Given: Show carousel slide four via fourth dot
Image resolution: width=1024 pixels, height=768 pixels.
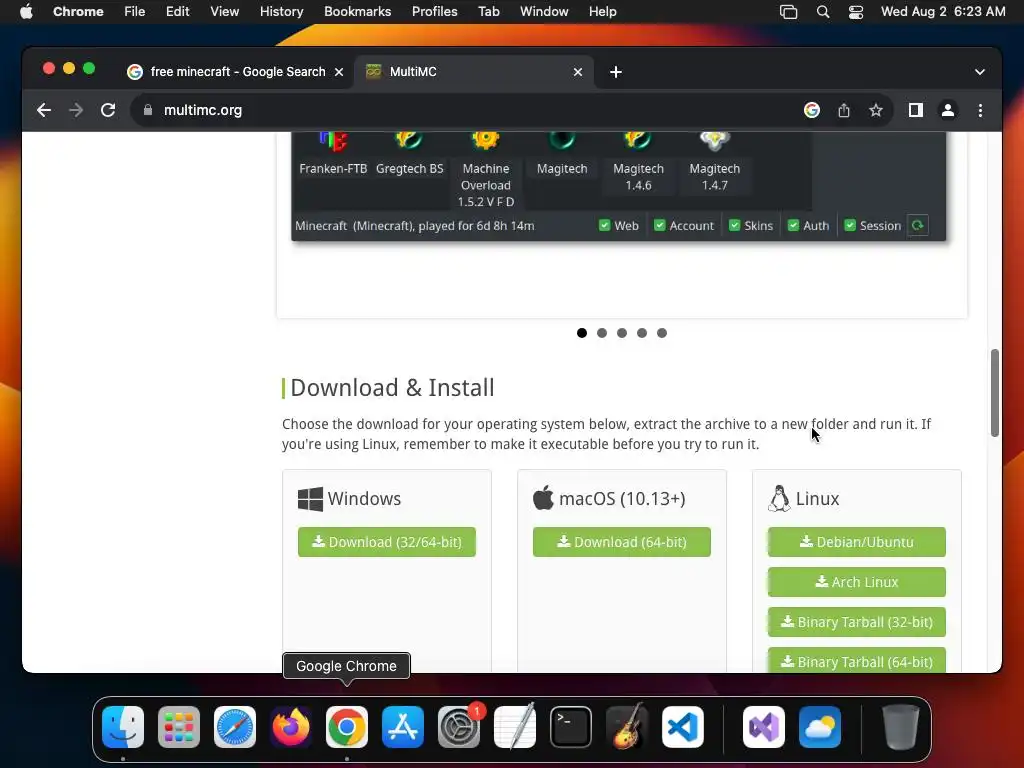Looking at the screenshot, I should 642,333.
